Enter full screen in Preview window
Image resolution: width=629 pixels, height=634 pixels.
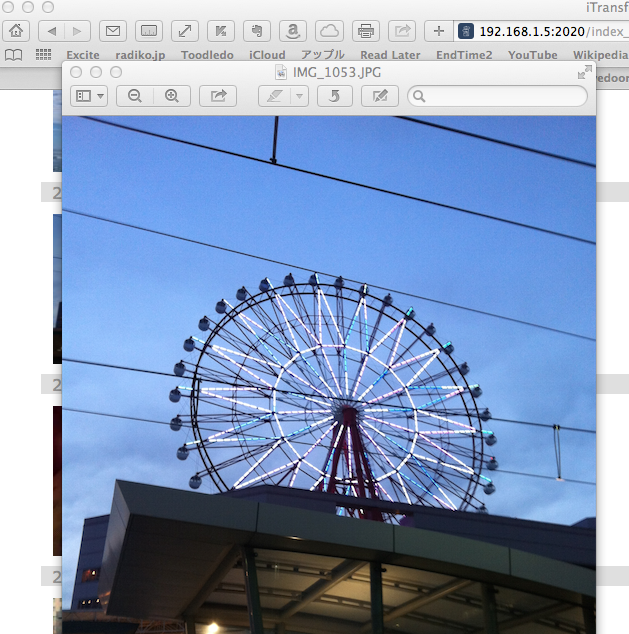[585, 72]
